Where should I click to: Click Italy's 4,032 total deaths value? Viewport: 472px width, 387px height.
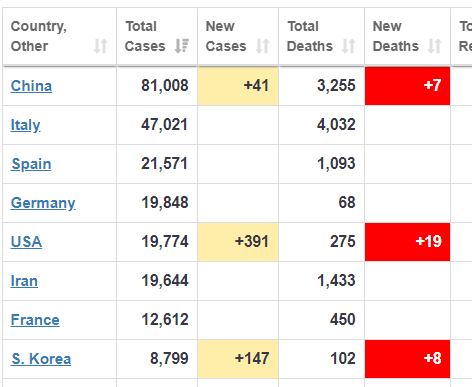click(x=336, y=125)
